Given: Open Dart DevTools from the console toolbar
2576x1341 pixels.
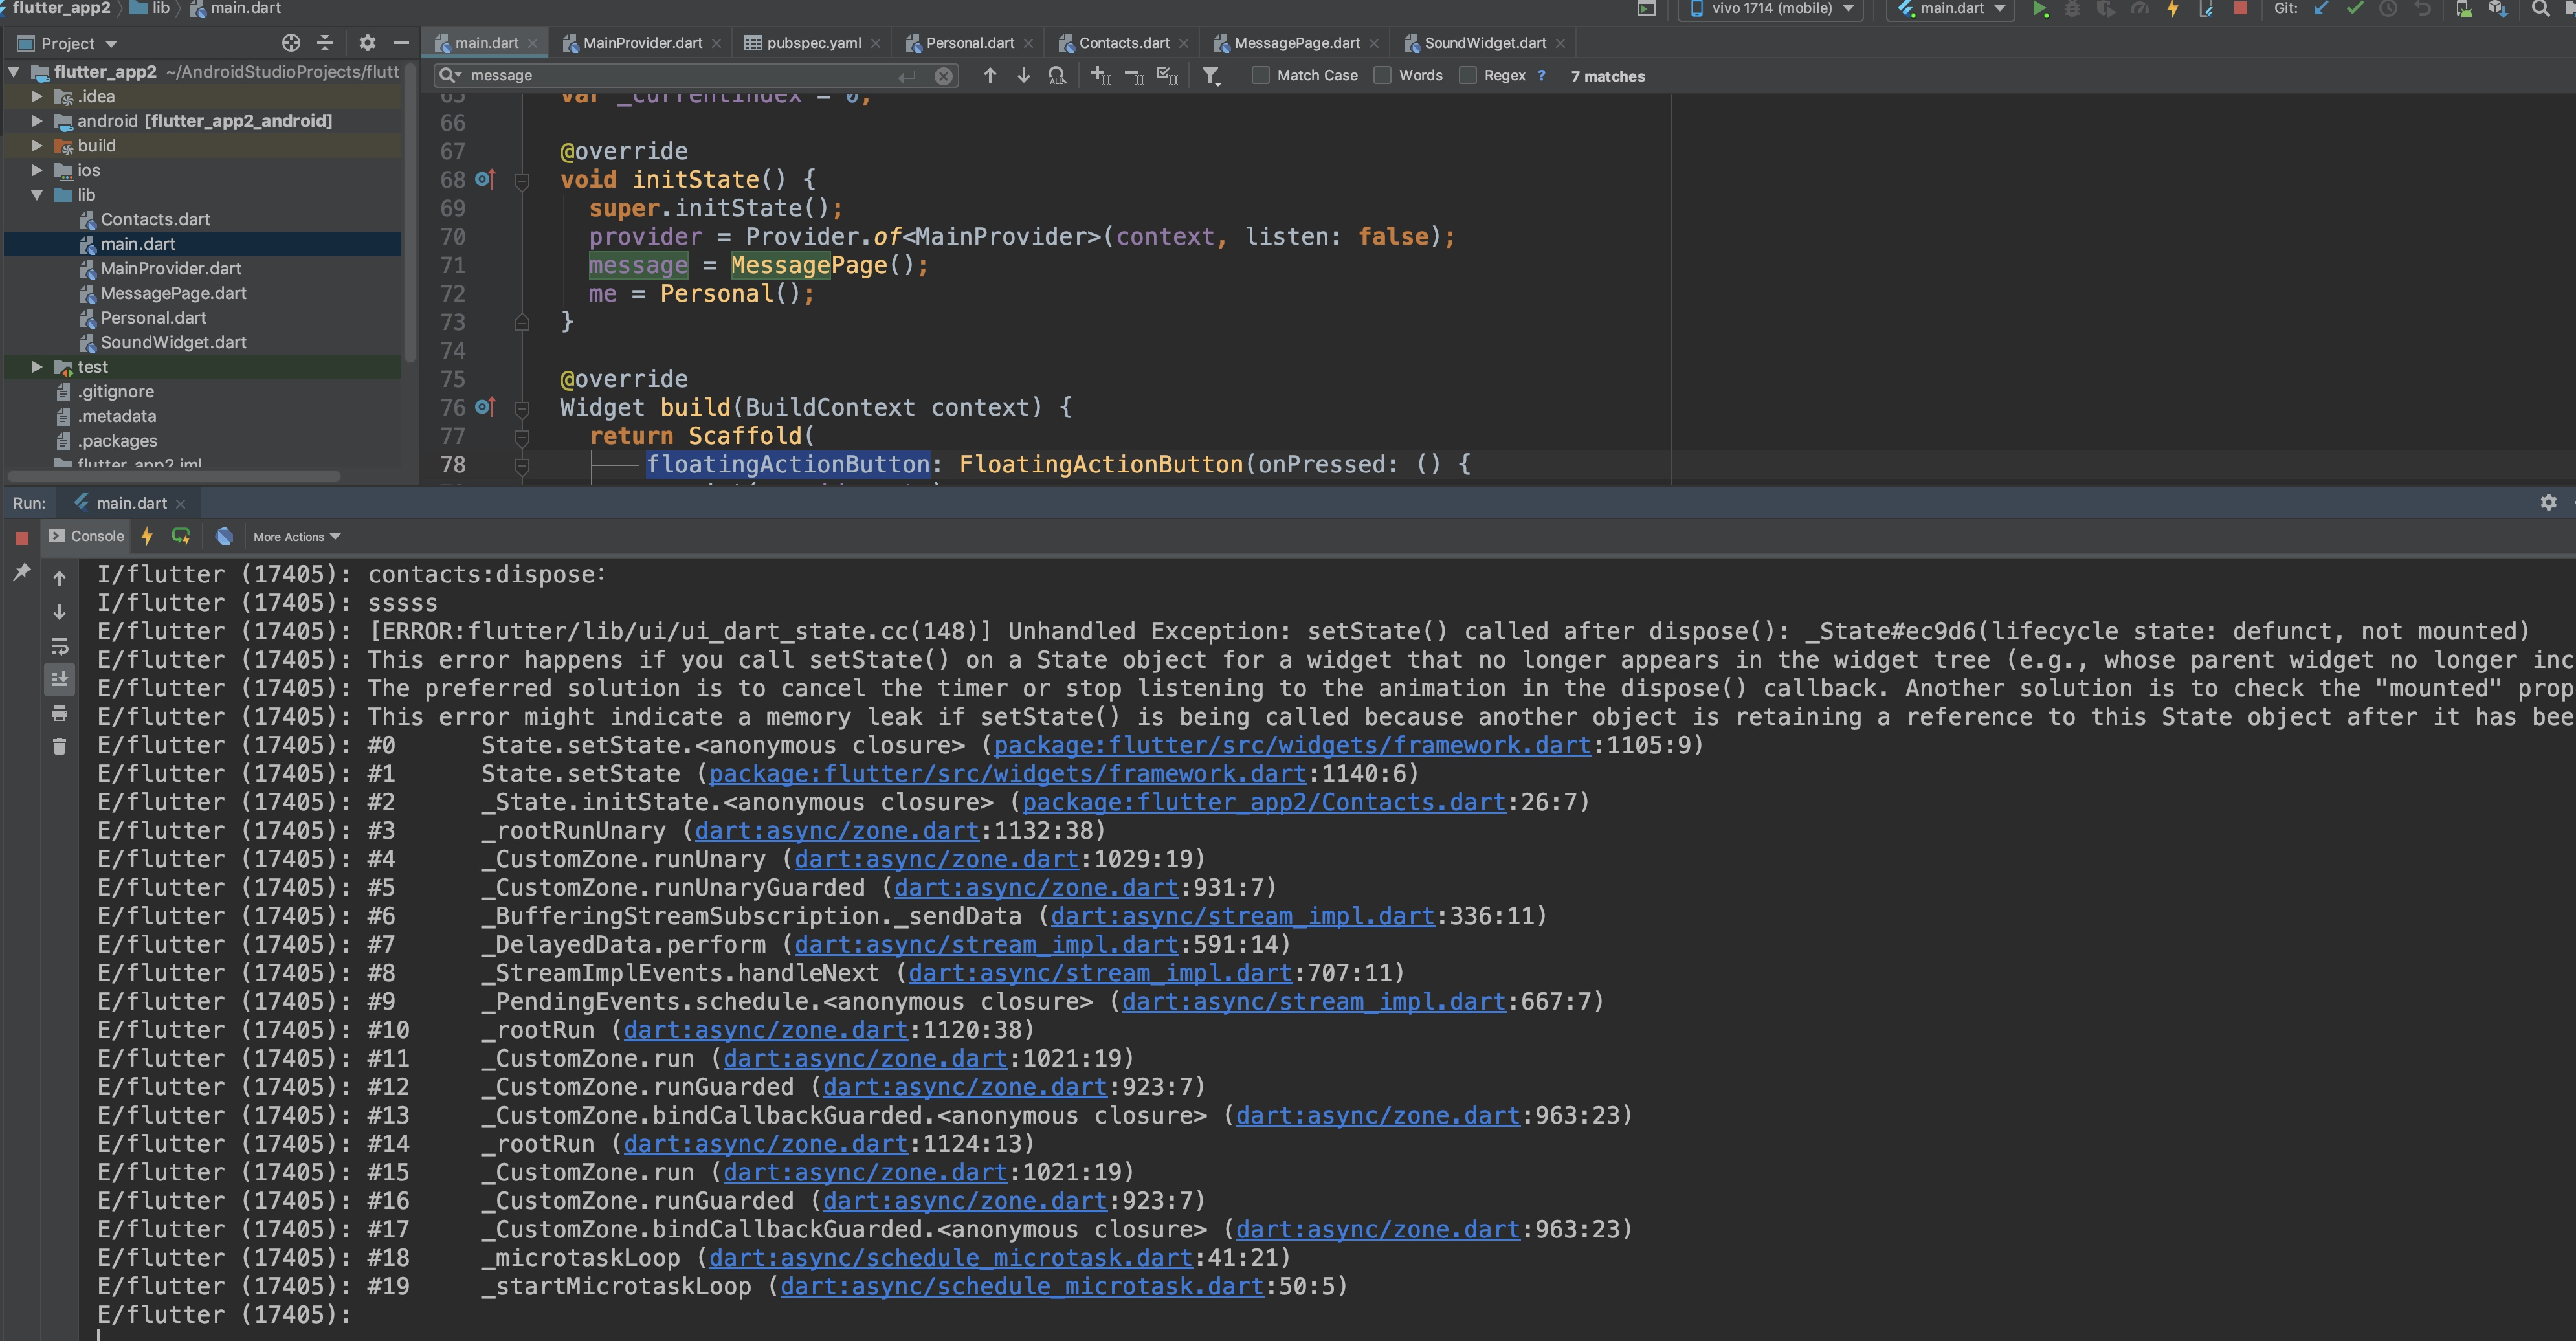Looking at the screenshot, I should tap(224, 537).
